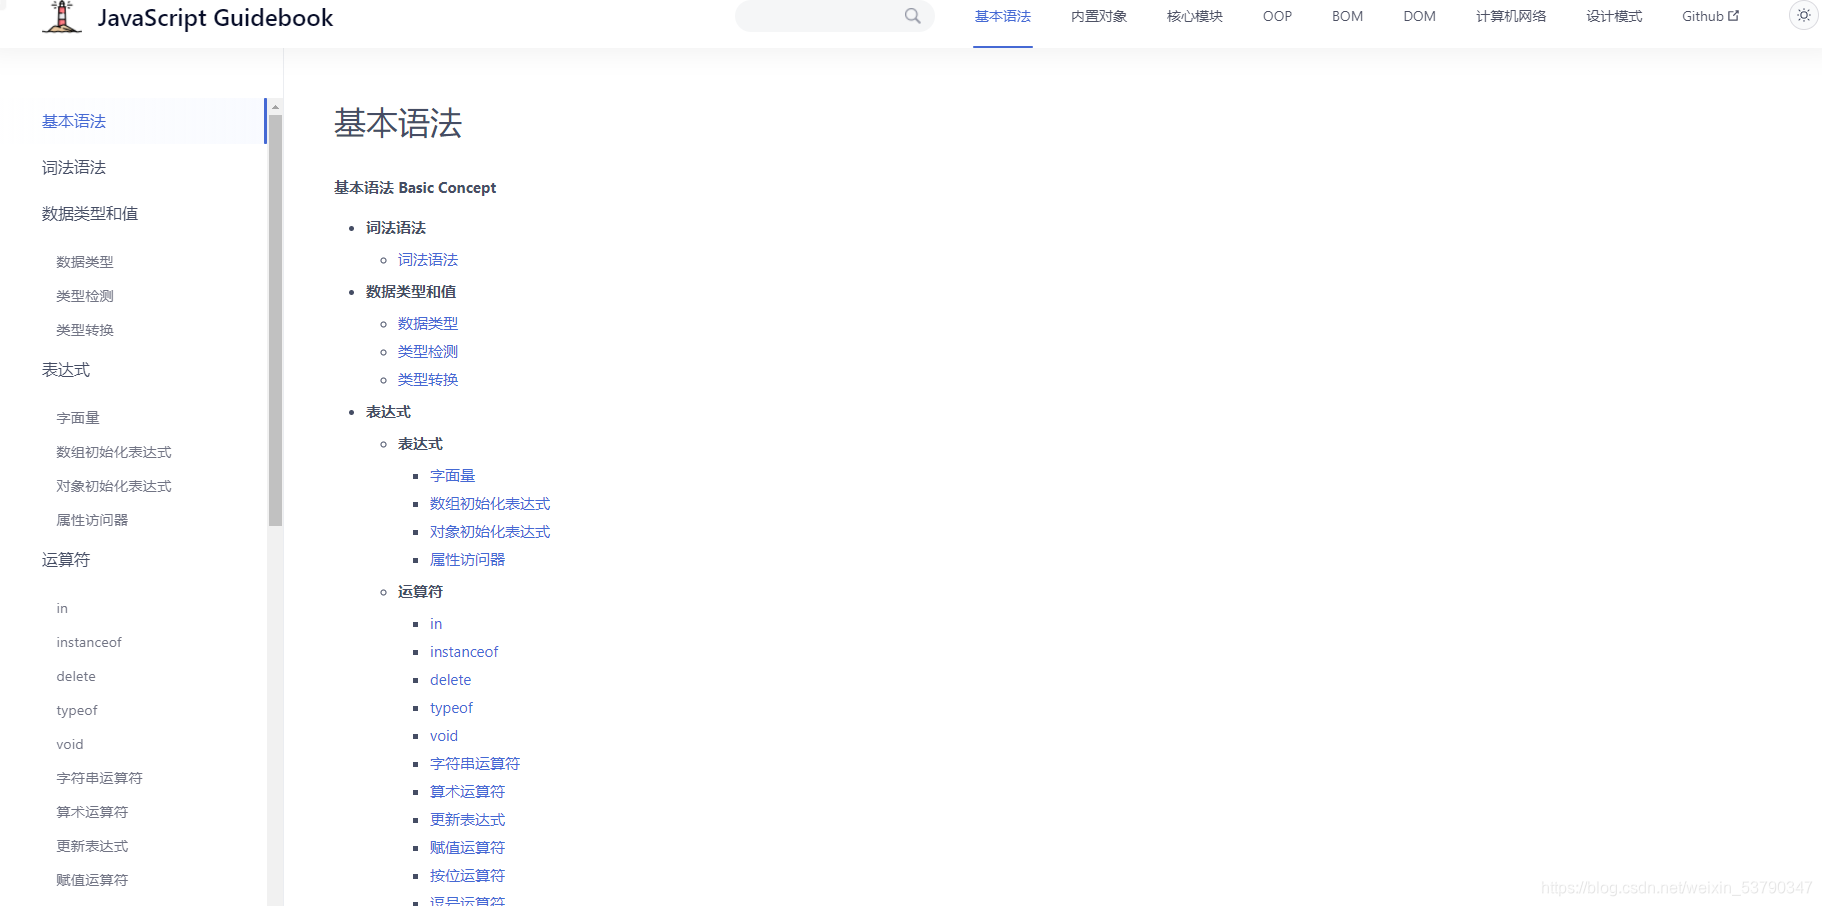Image resolution: width=1822 pixels, height=906 pixels.
Task: Collapse 数据类型和值 sidebar group
Action: click(90, 213)
